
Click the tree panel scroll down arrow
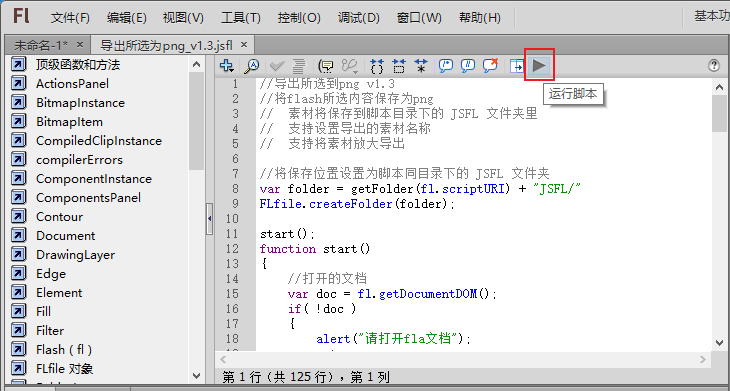point(196,375)
